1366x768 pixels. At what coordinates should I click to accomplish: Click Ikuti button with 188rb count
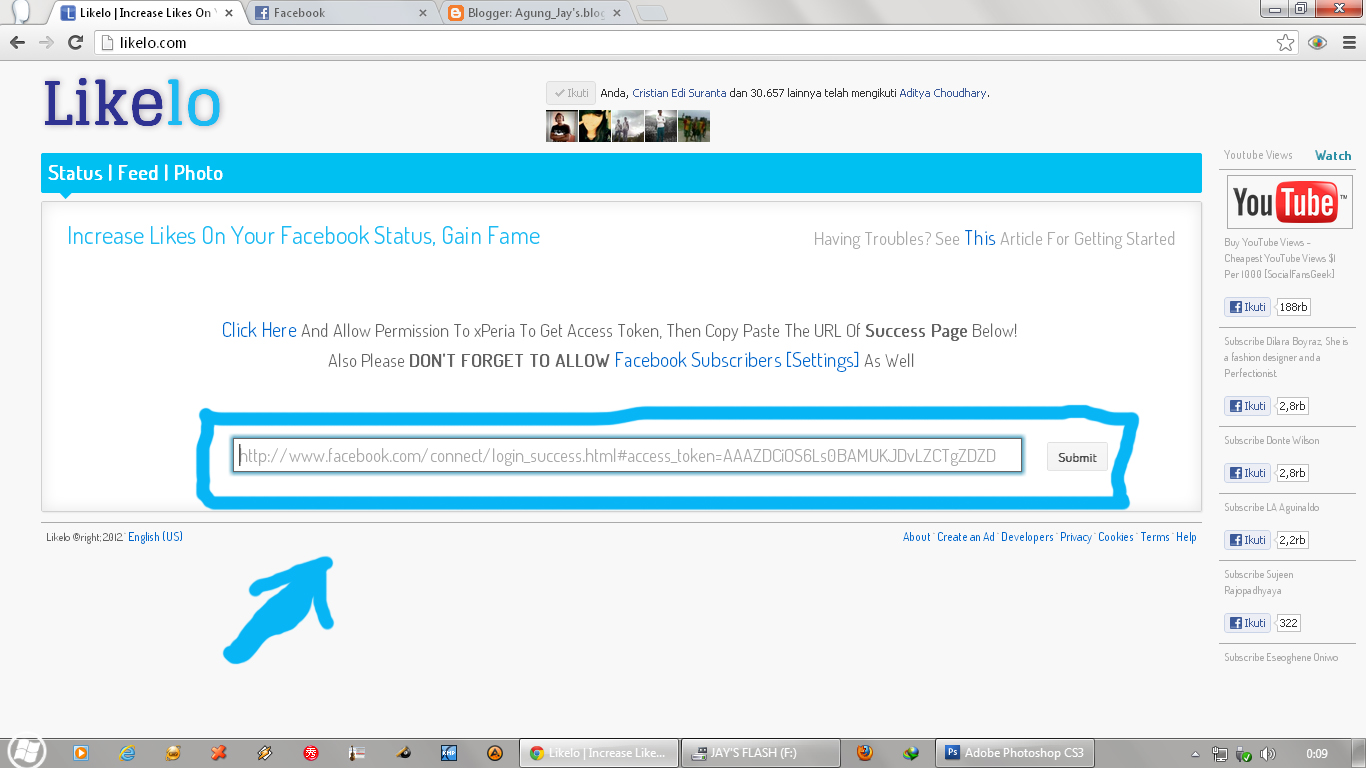tap(1247, 307)
